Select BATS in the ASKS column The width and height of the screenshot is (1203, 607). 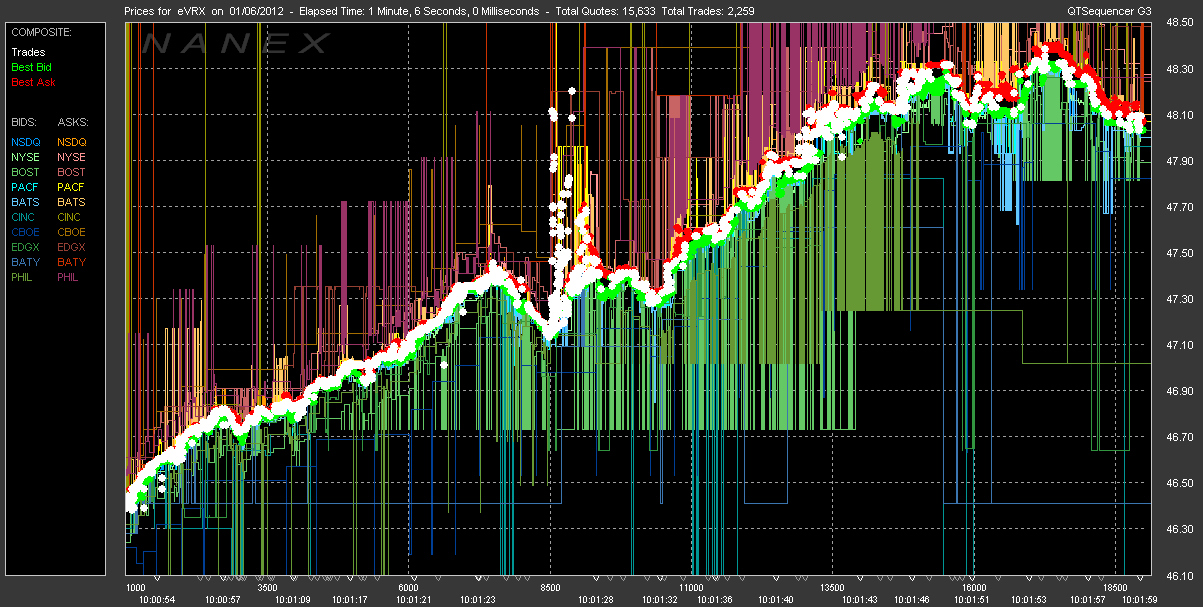(72, 202)
